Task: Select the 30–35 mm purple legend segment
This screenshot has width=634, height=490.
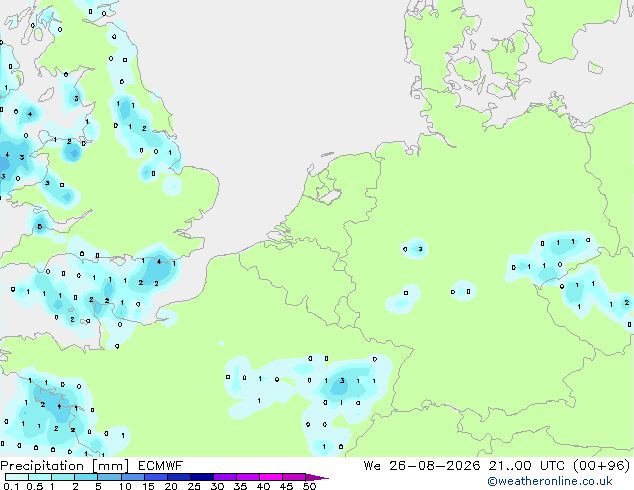Action: point(224,477)
